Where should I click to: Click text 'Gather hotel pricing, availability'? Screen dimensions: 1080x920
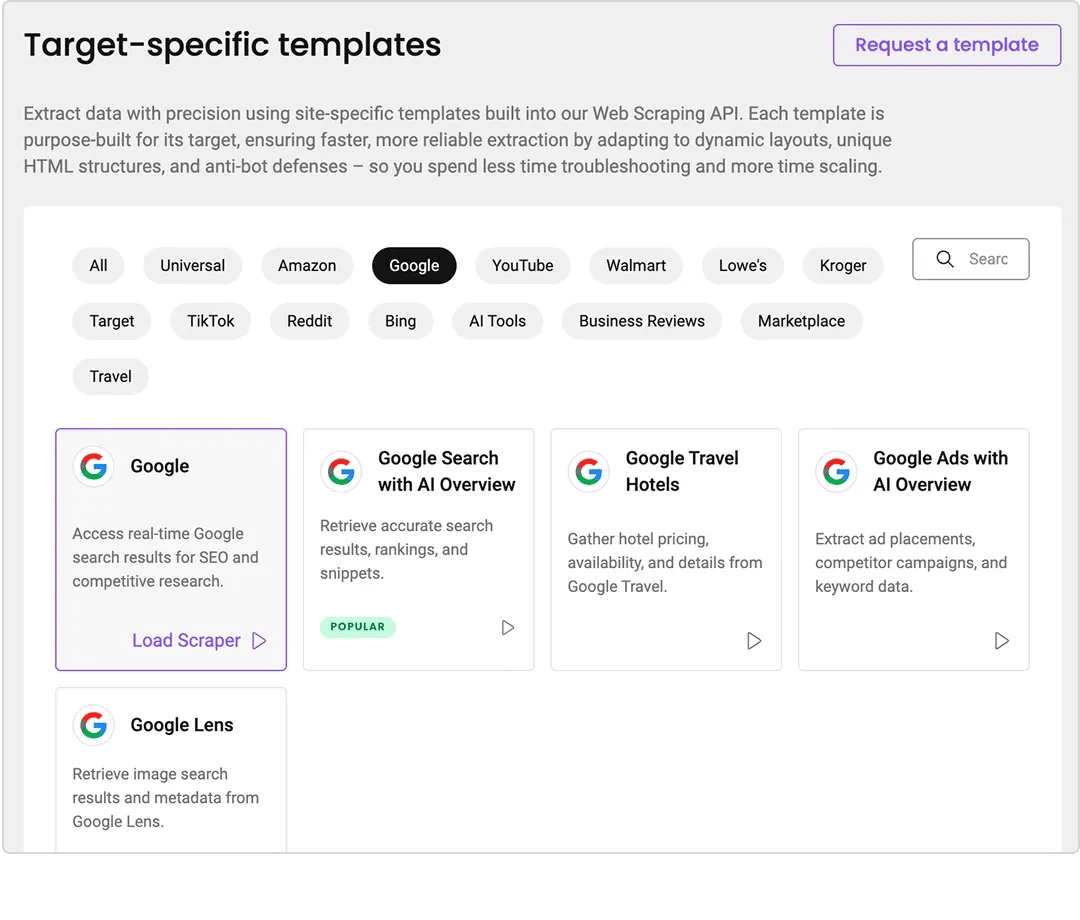pos(665,563)
